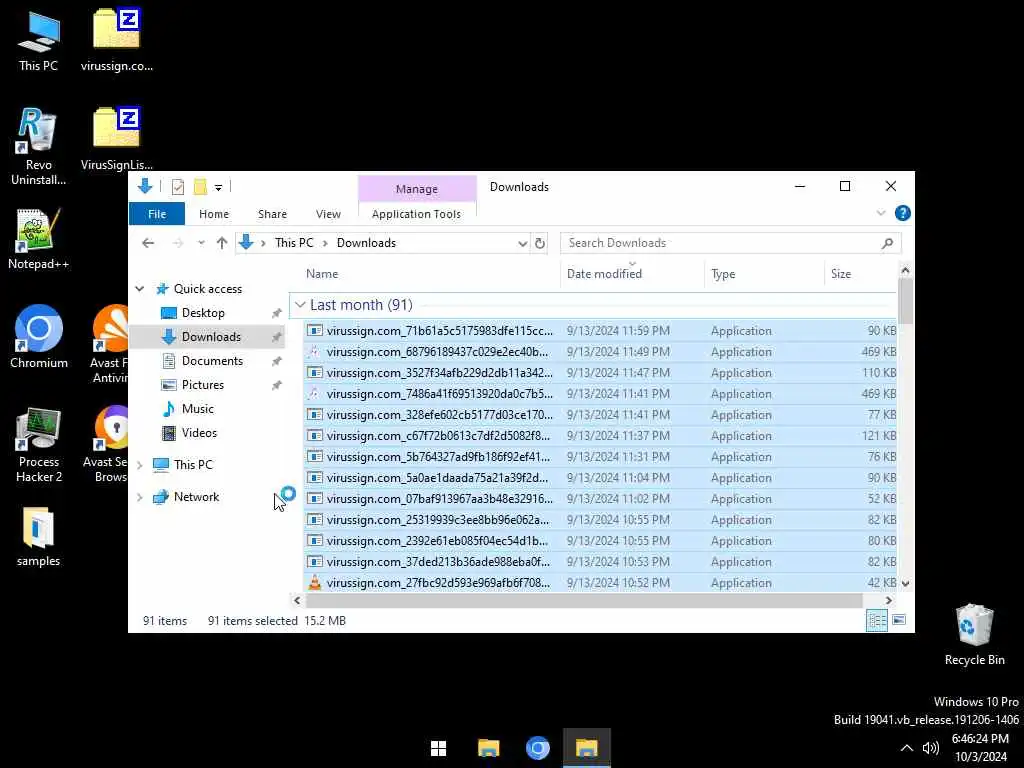Select Pictures in navigation pane

pyautogui.click(x=202, y=385)
